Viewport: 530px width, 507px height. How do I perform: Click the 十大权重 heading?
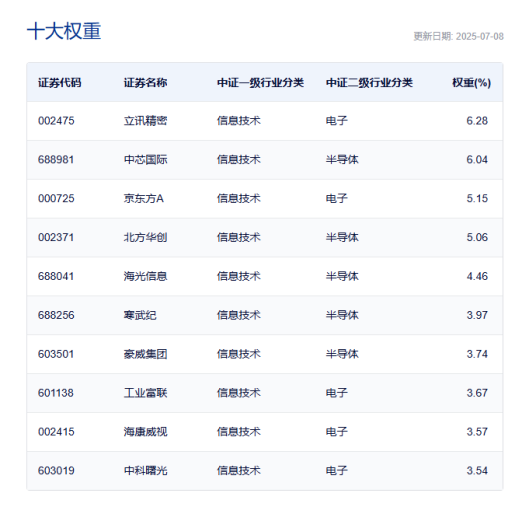tap(64, 31)
